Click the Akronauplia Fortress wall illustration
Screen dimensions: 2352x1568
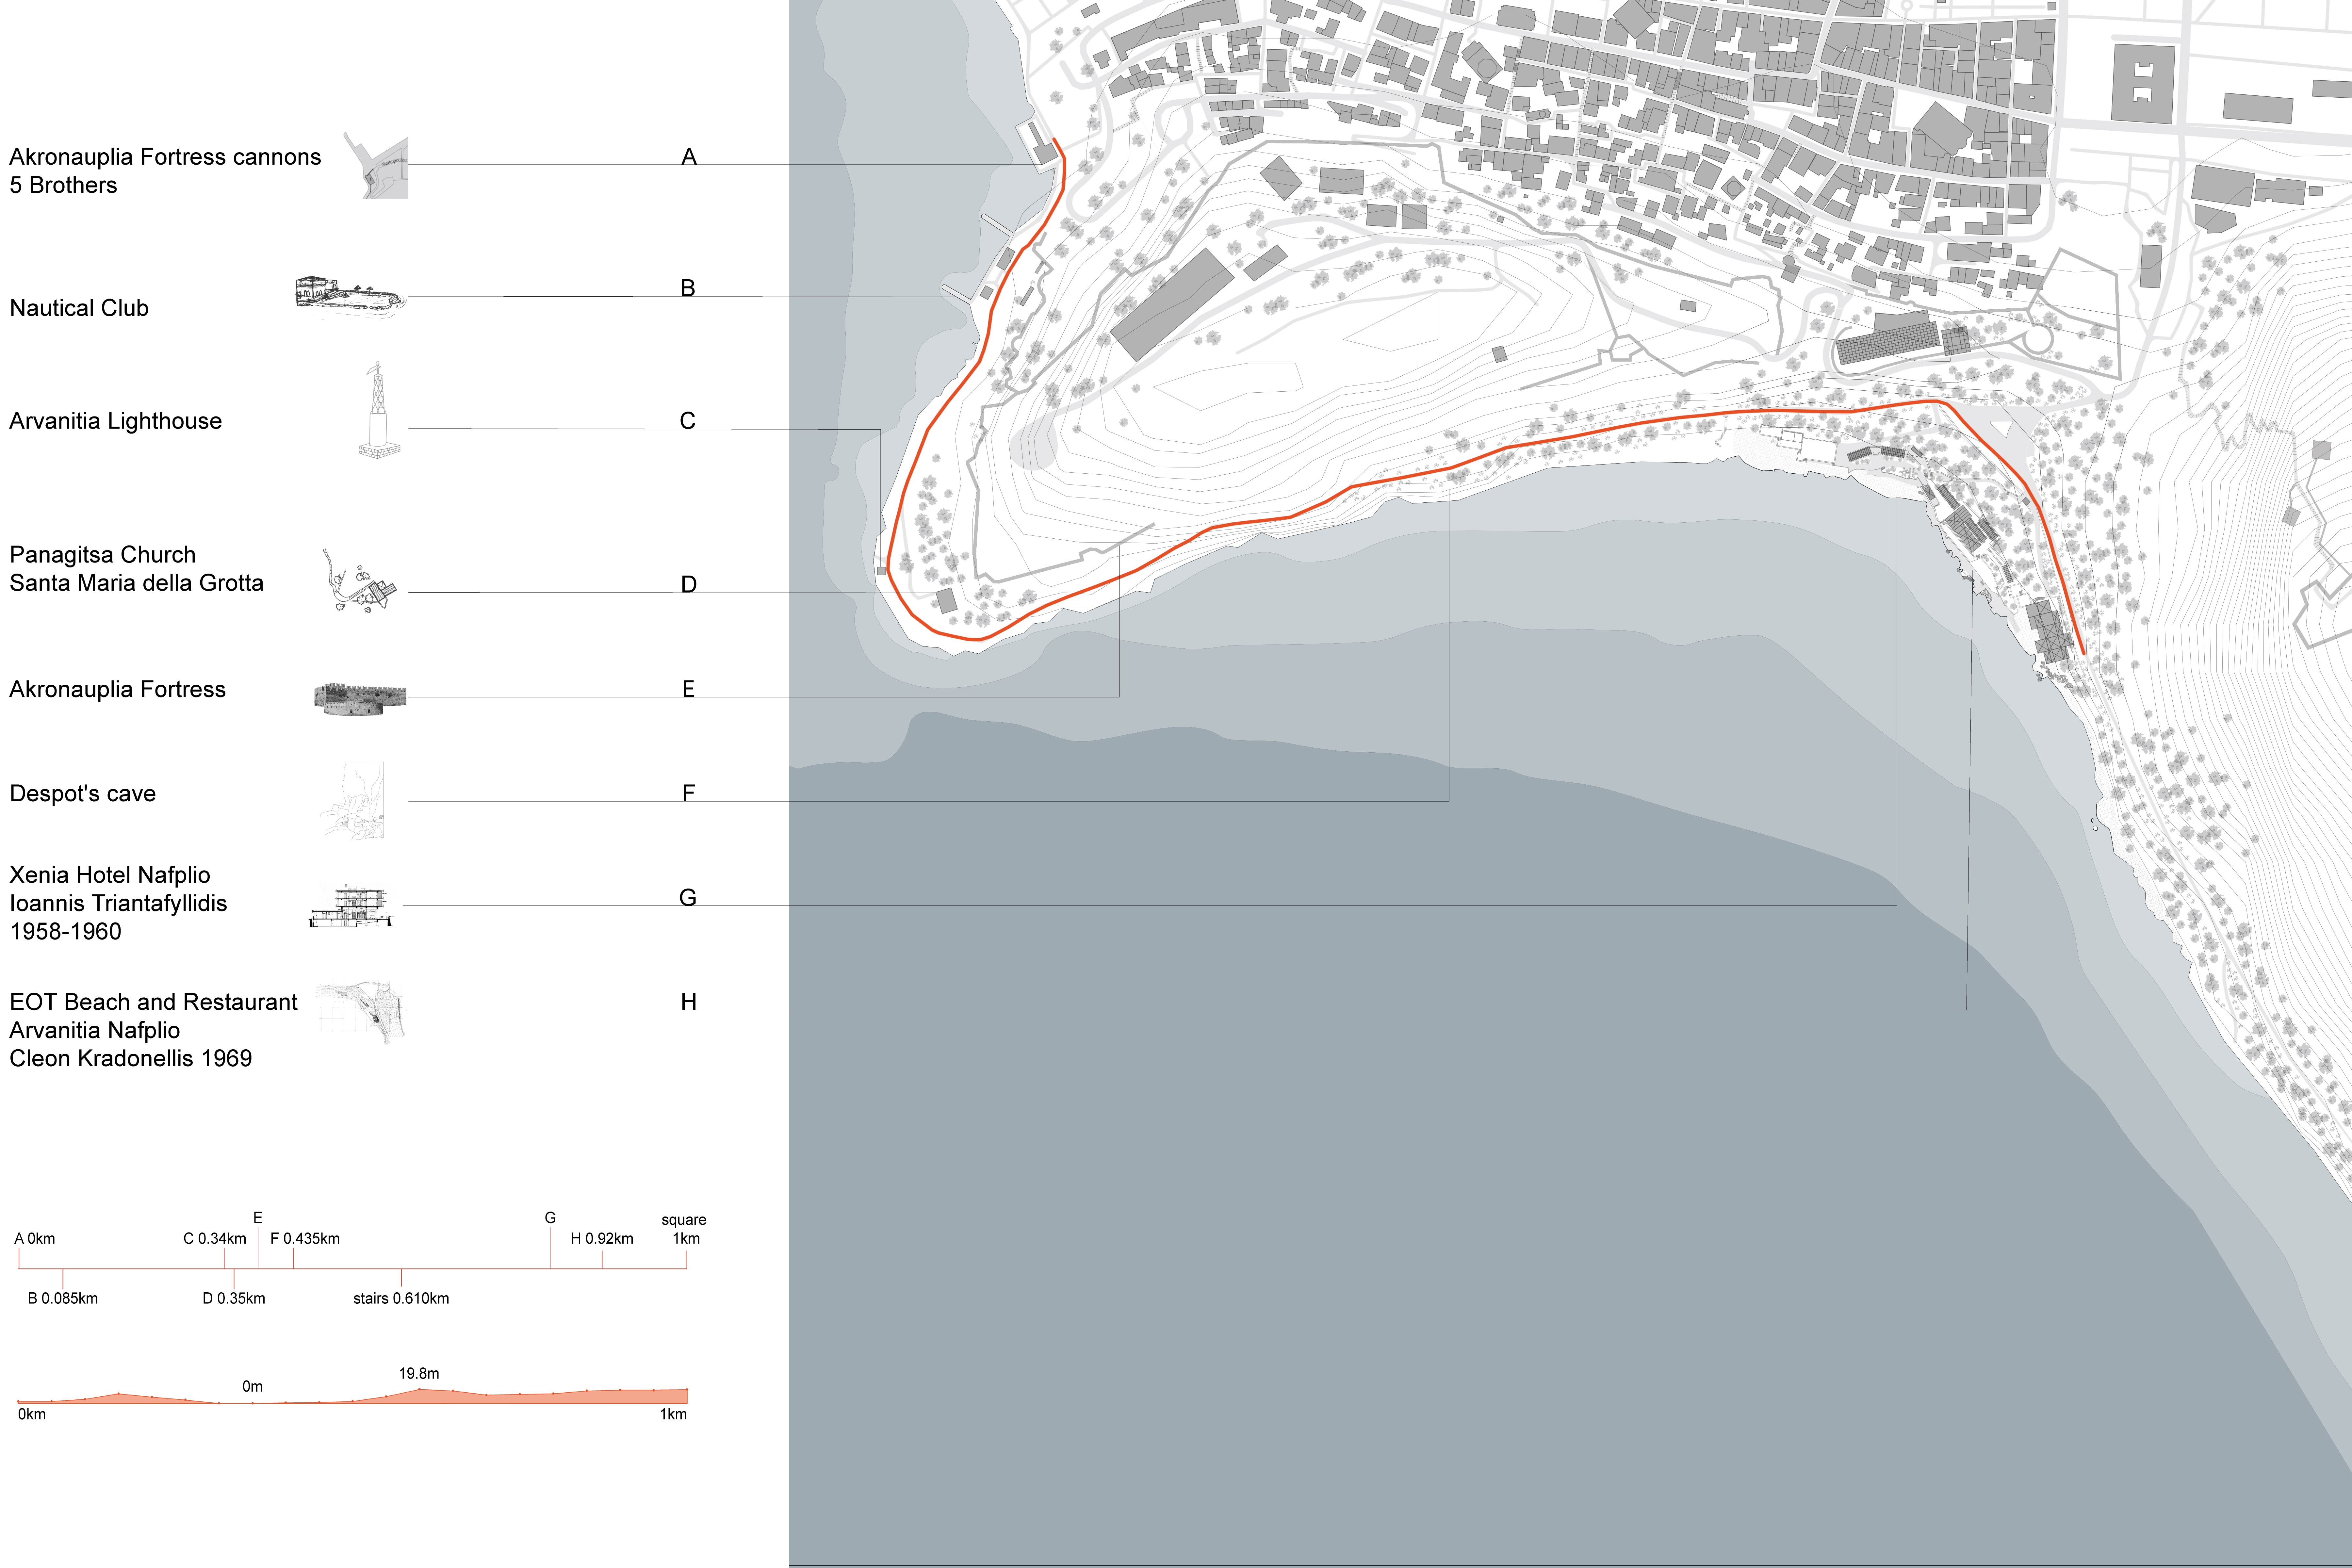point(360,699)
